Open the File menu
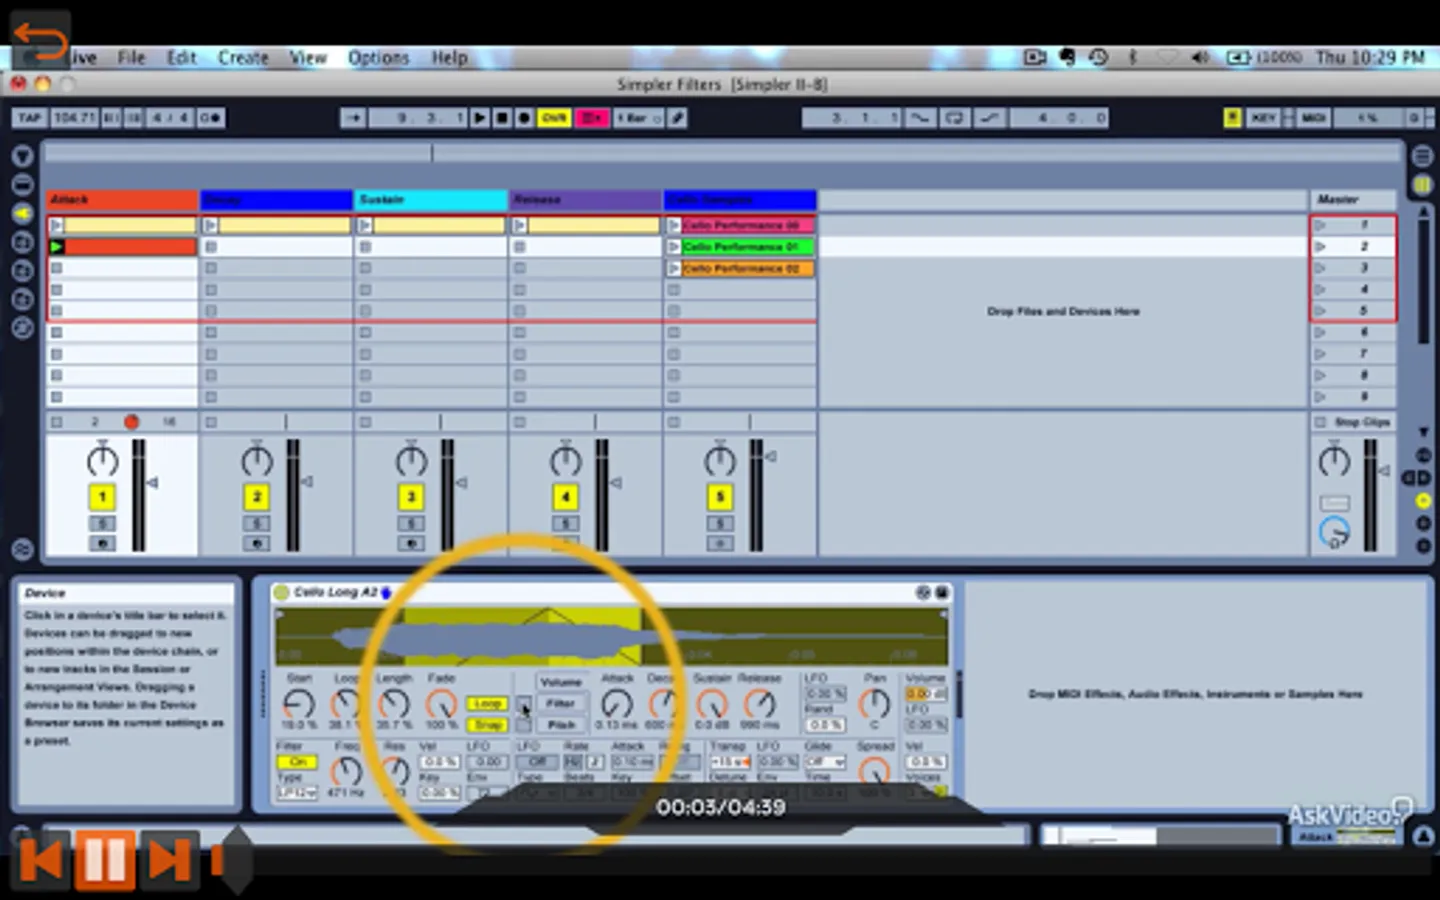Image resolution: width=1440 pixels, height=900 pixels. 131,58
